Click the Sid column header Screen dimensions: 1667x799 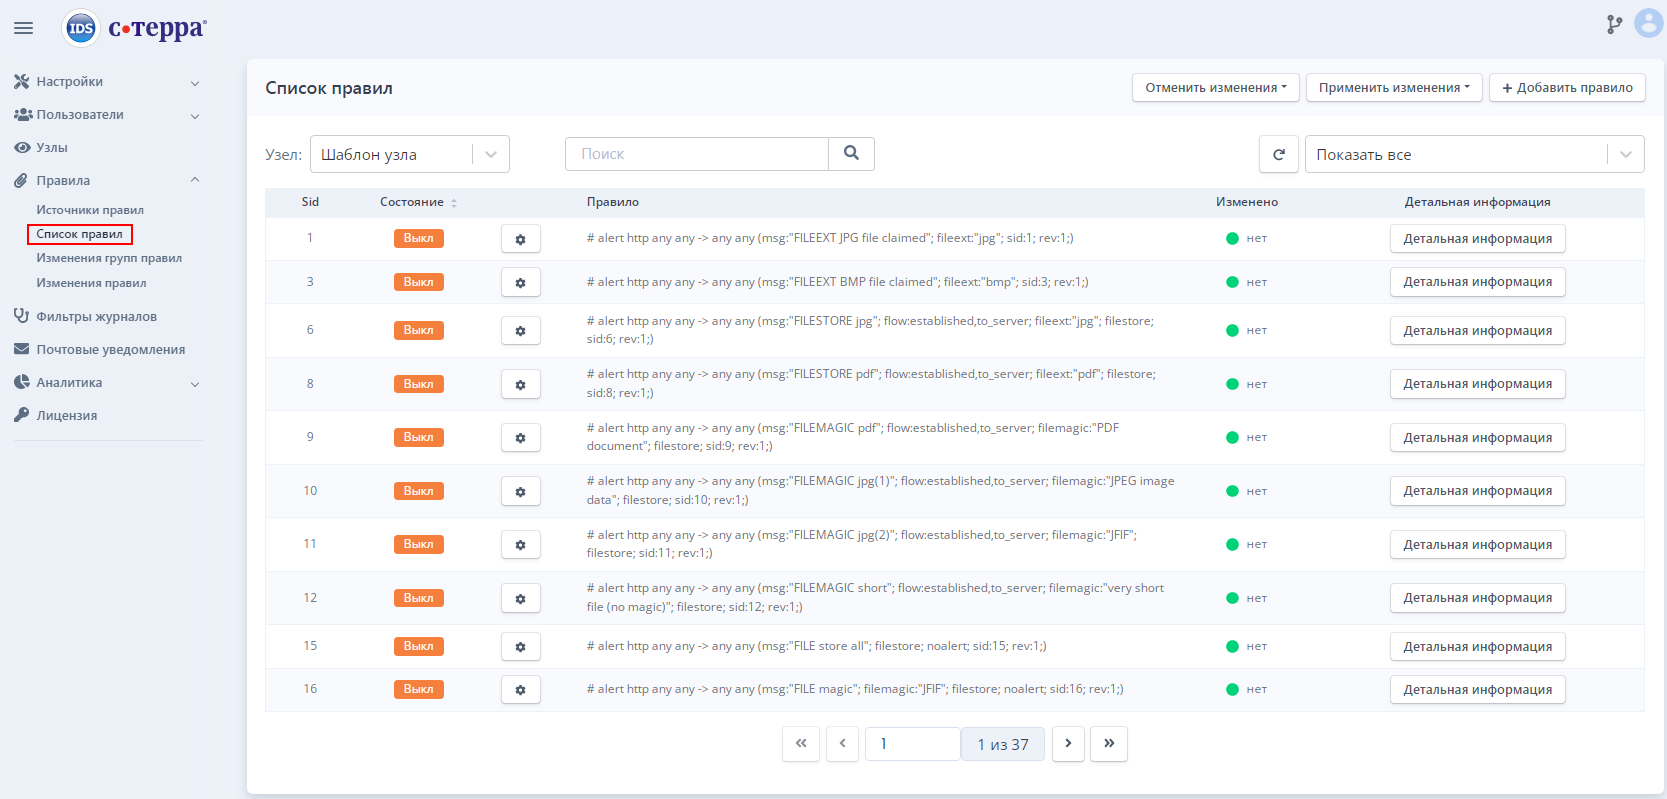[x=310, y=202]
